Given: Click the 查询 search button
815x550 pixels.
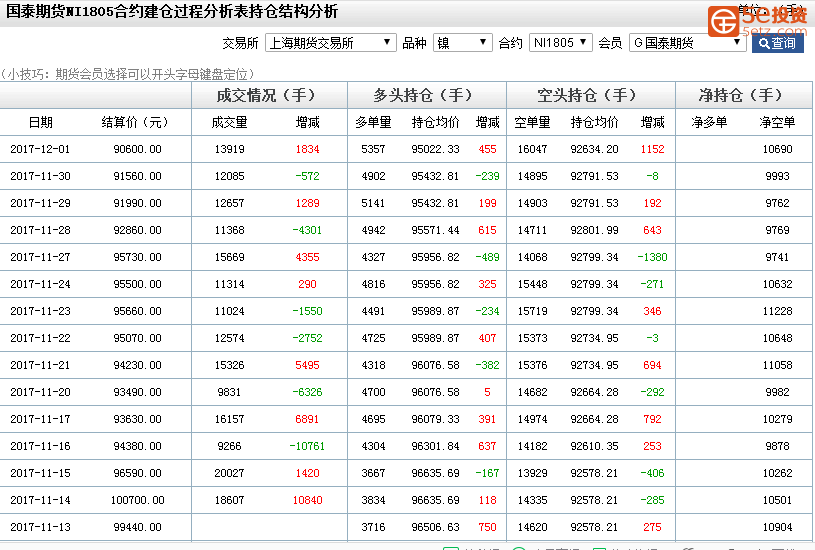Looking at the screenshot, I should coord(778,43).
